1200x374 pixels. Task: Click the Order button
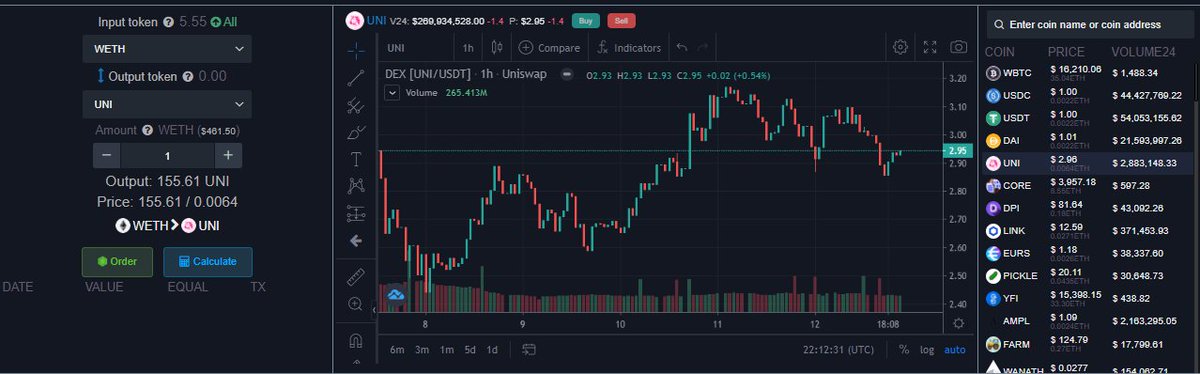(117, 262)
